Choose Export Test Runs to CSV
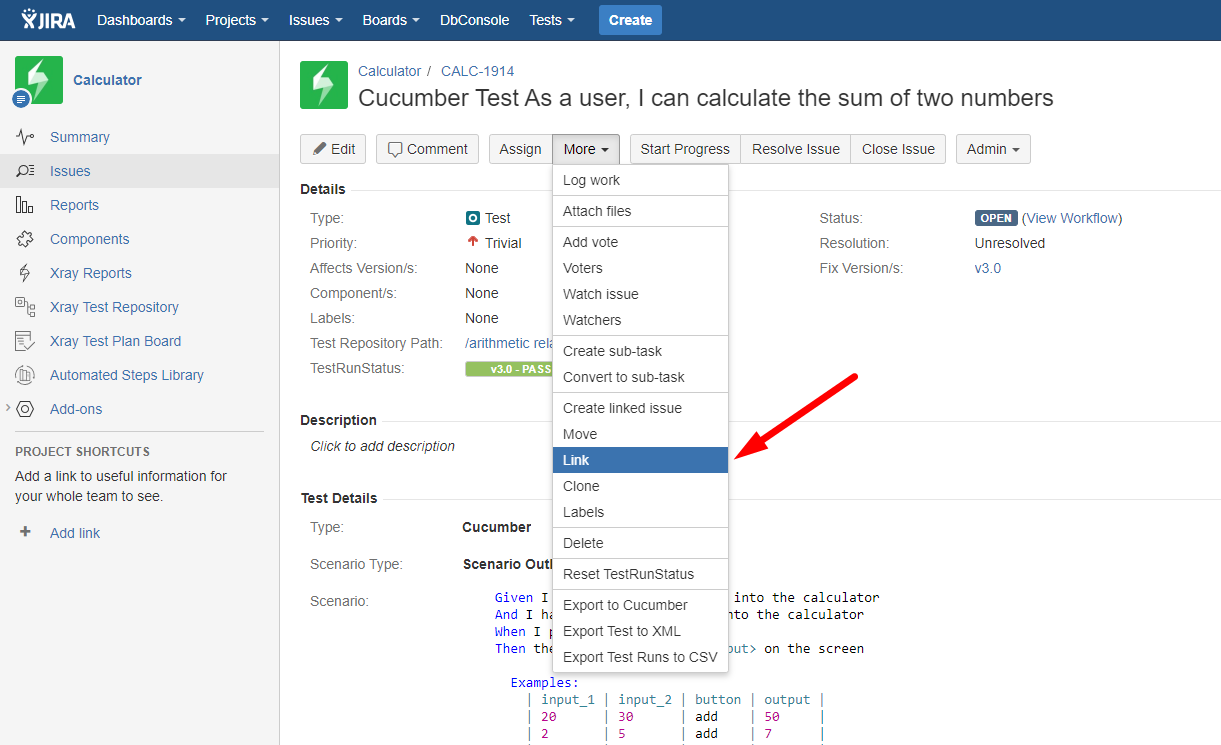 (x=641, y=657)
